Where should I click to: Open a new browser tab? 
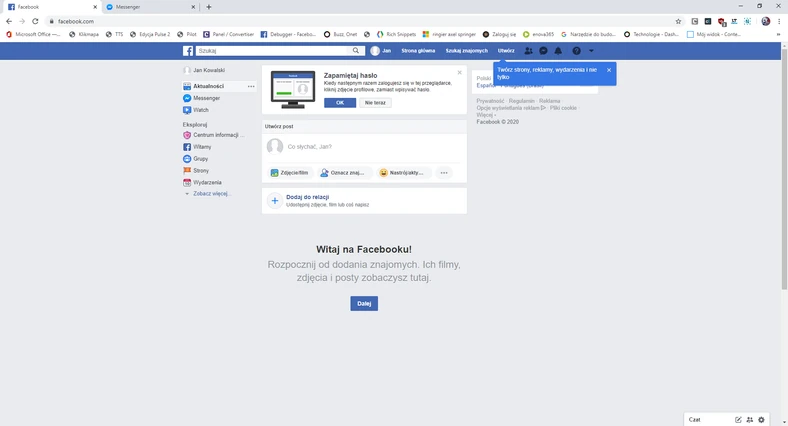(x=209, y=7)
